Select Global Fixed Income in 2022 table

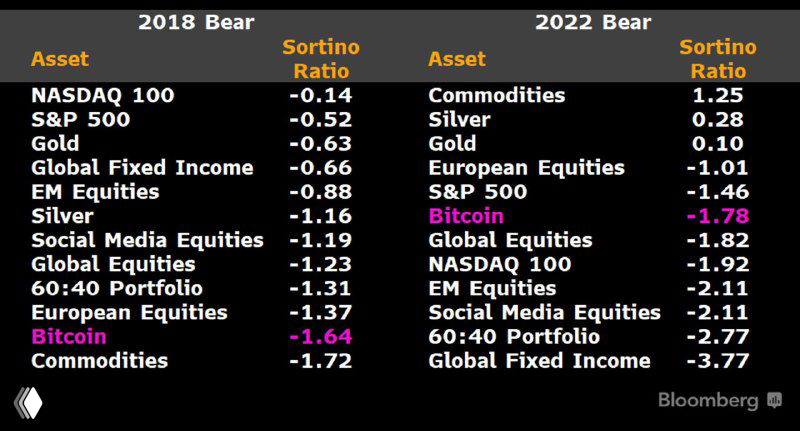pyautogui.click(x=539, y=360)
